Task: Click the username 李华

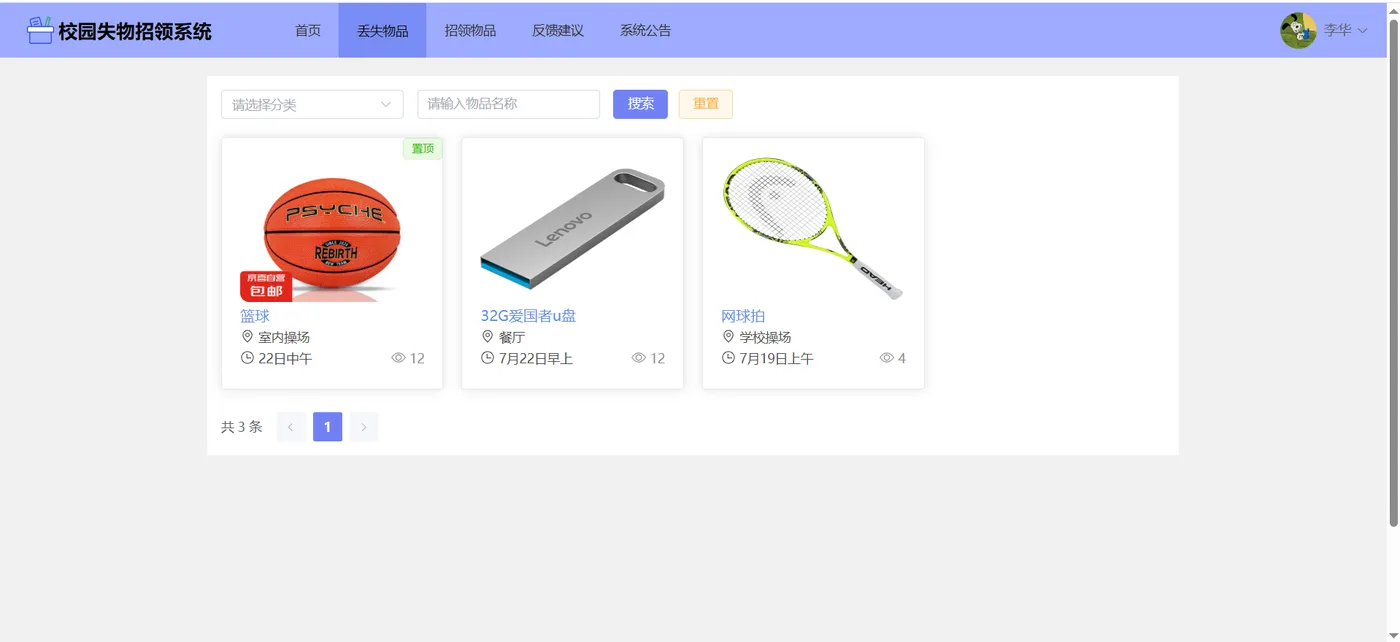Action: (1338, 30)
